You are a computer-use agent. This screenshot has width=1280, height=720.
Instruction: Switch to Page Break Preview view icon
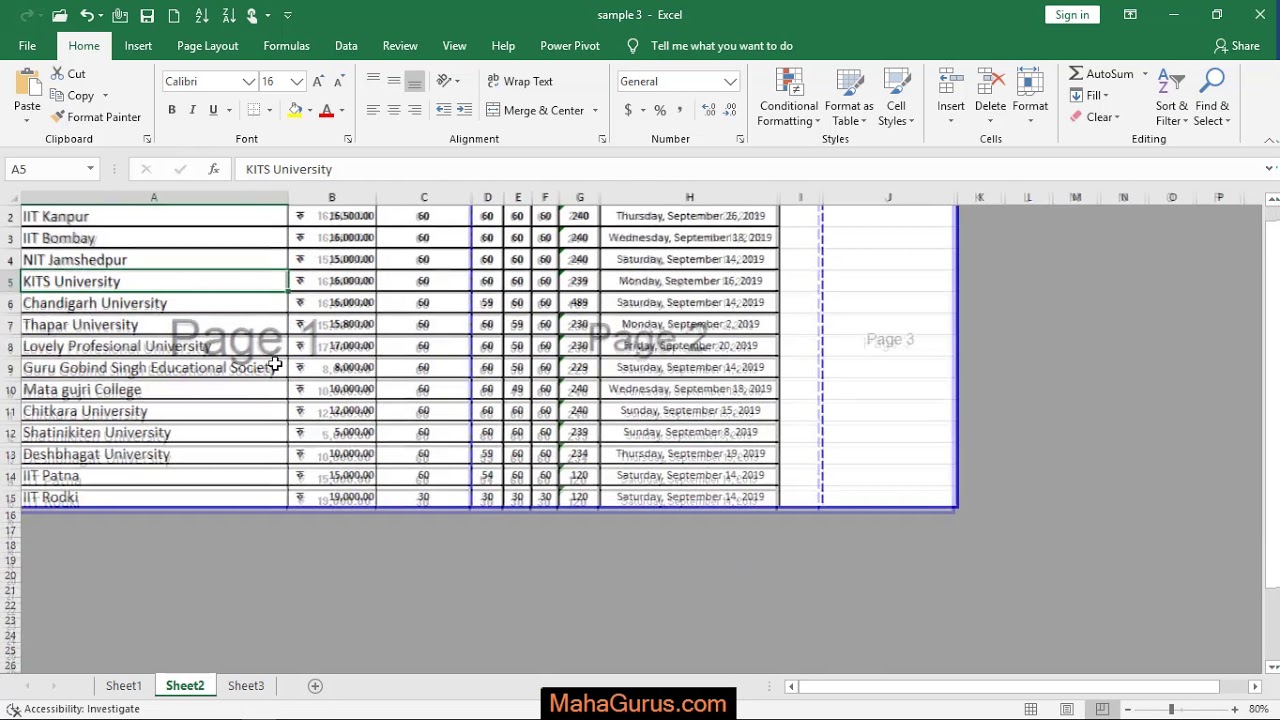point(1102,709)
